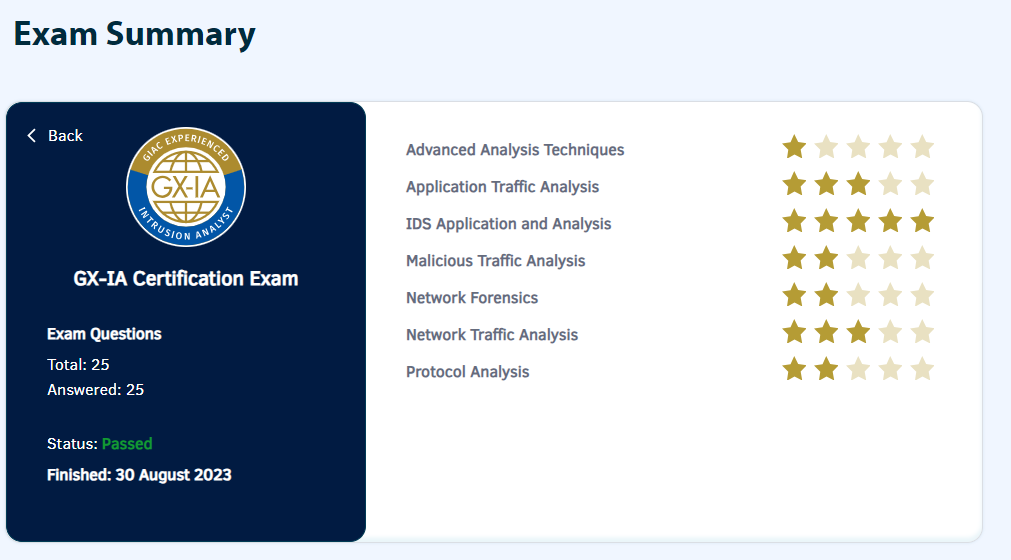Click third star of Malicious Traffic Analysis
Image resolution: width=1011 pixels, height=560 pixels.
coord(858,258)
